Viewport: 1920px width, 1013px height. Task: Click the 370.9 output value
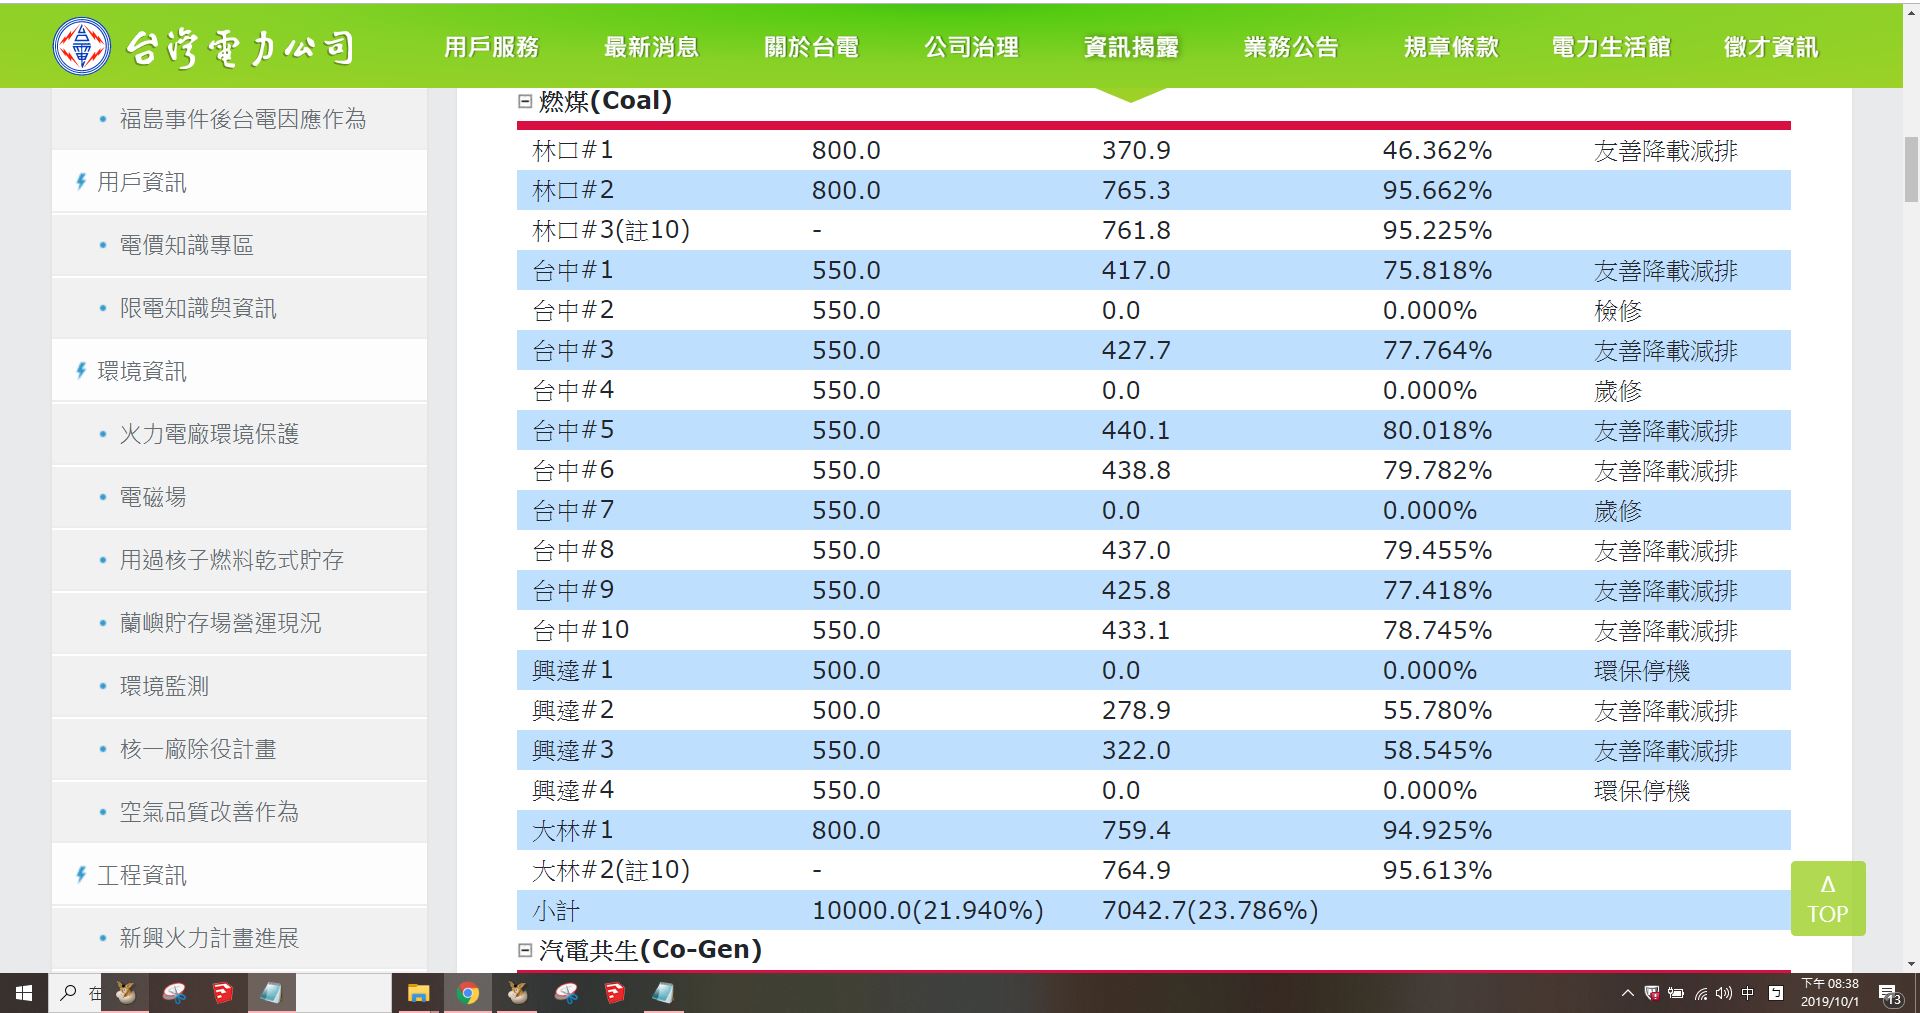click(x=1136, y=150)
